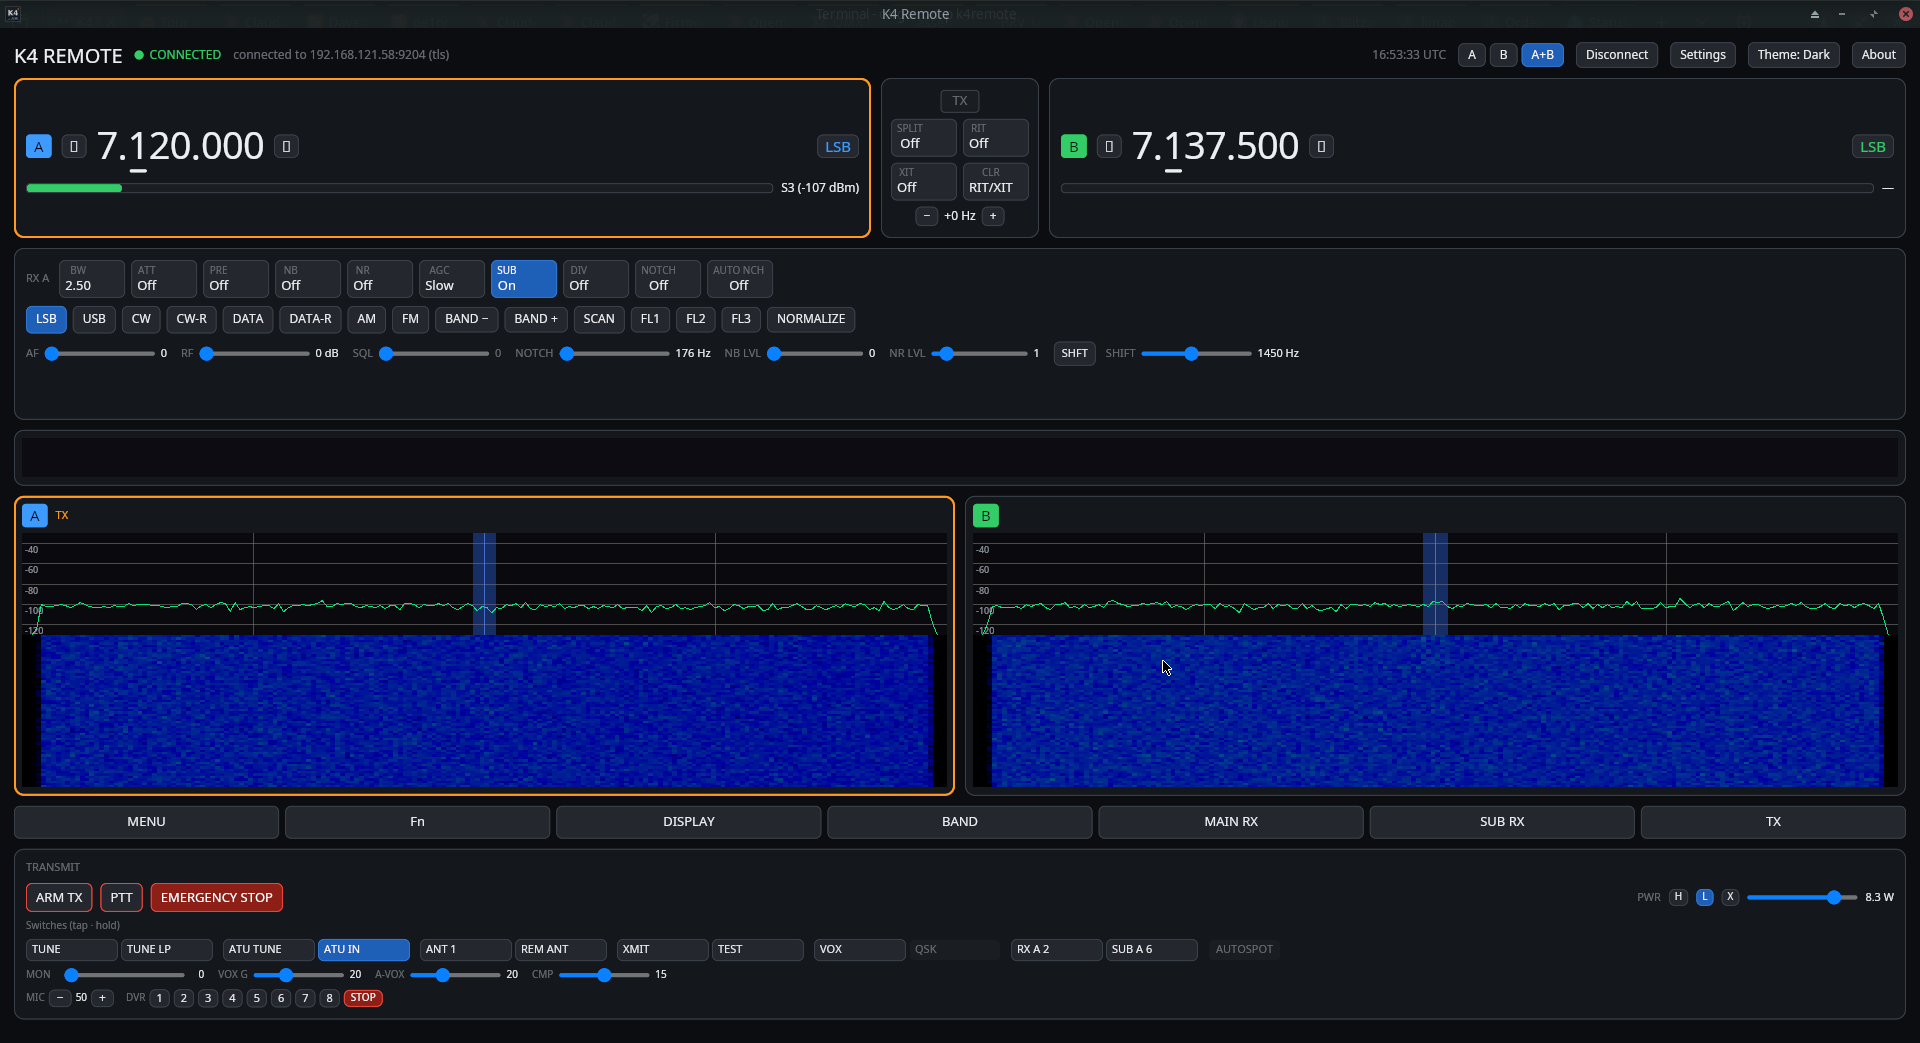The height and width of the screenshot is (1043, 1920).
Task: Play DVR memory 3
Action: [x=208, y=998]
